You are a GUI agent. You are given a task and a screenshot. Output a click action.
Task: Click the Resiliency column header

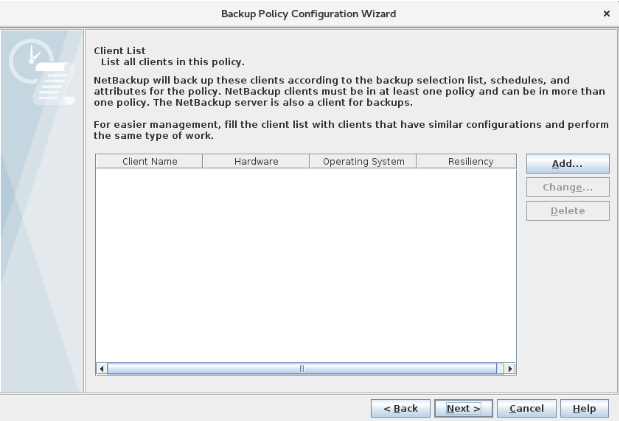467,162
